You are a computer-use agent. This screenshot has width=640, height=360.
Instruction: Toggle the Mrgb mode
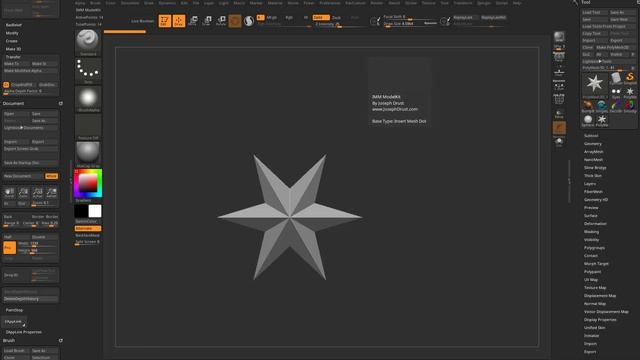pyautogui.click(x=271, y=18)
